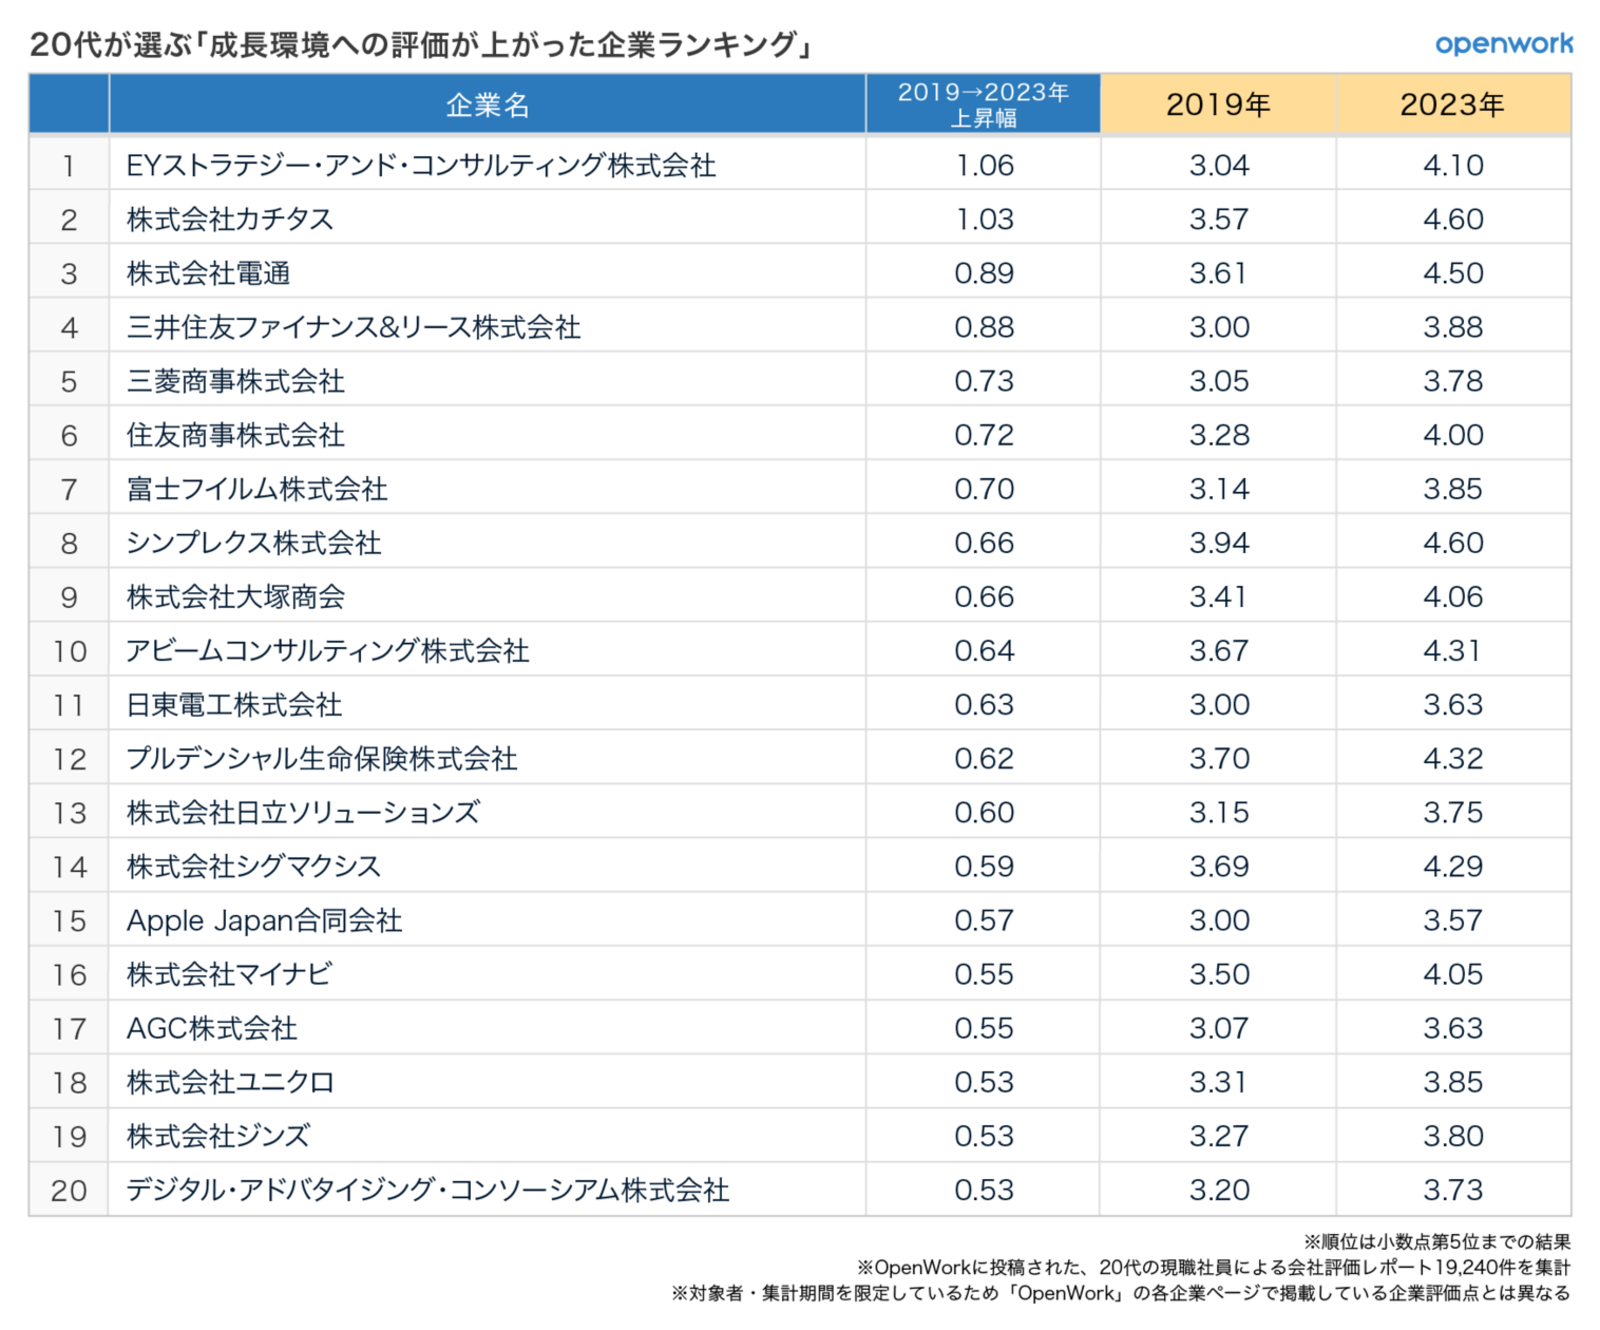Click 三井住友ファイナンス&リース株式会社 entry
This screenshot has height=1330, width=1600.
pos(353,327)
